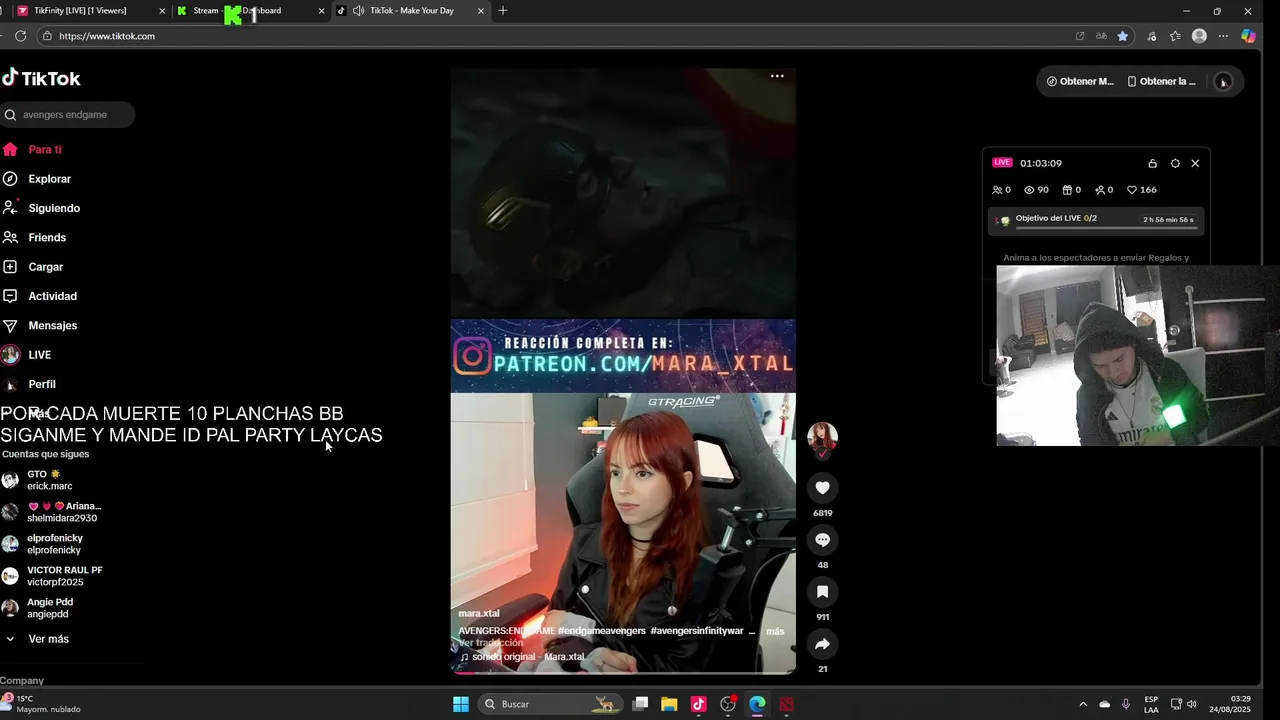The image size is (1280, 720).
Task: Switch to the Stream Dashboard browser tab
Action: [x=238, y=11]
